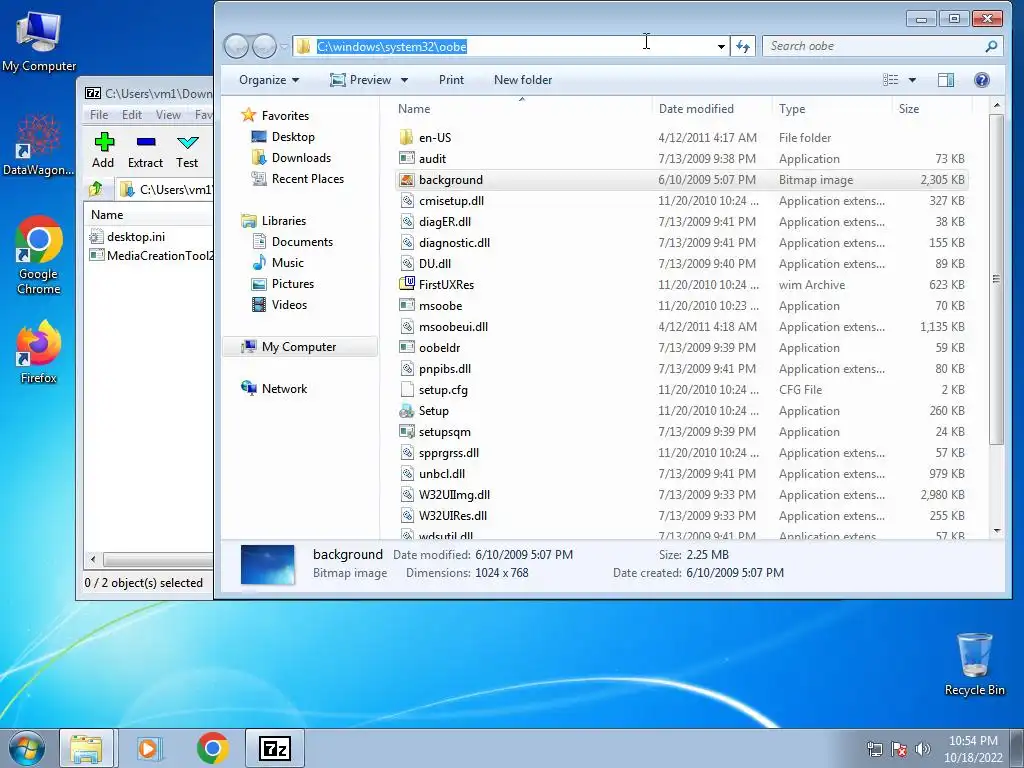Click the volume speaker tray icon
Screen dimensions: 1024x768
click(923, 749)
